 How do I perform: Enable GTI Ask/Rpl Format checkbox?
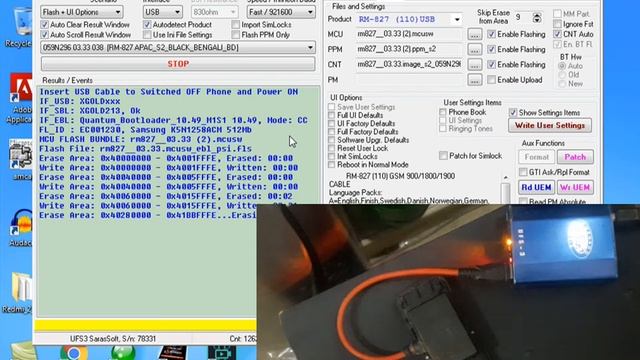pos(523,172)
